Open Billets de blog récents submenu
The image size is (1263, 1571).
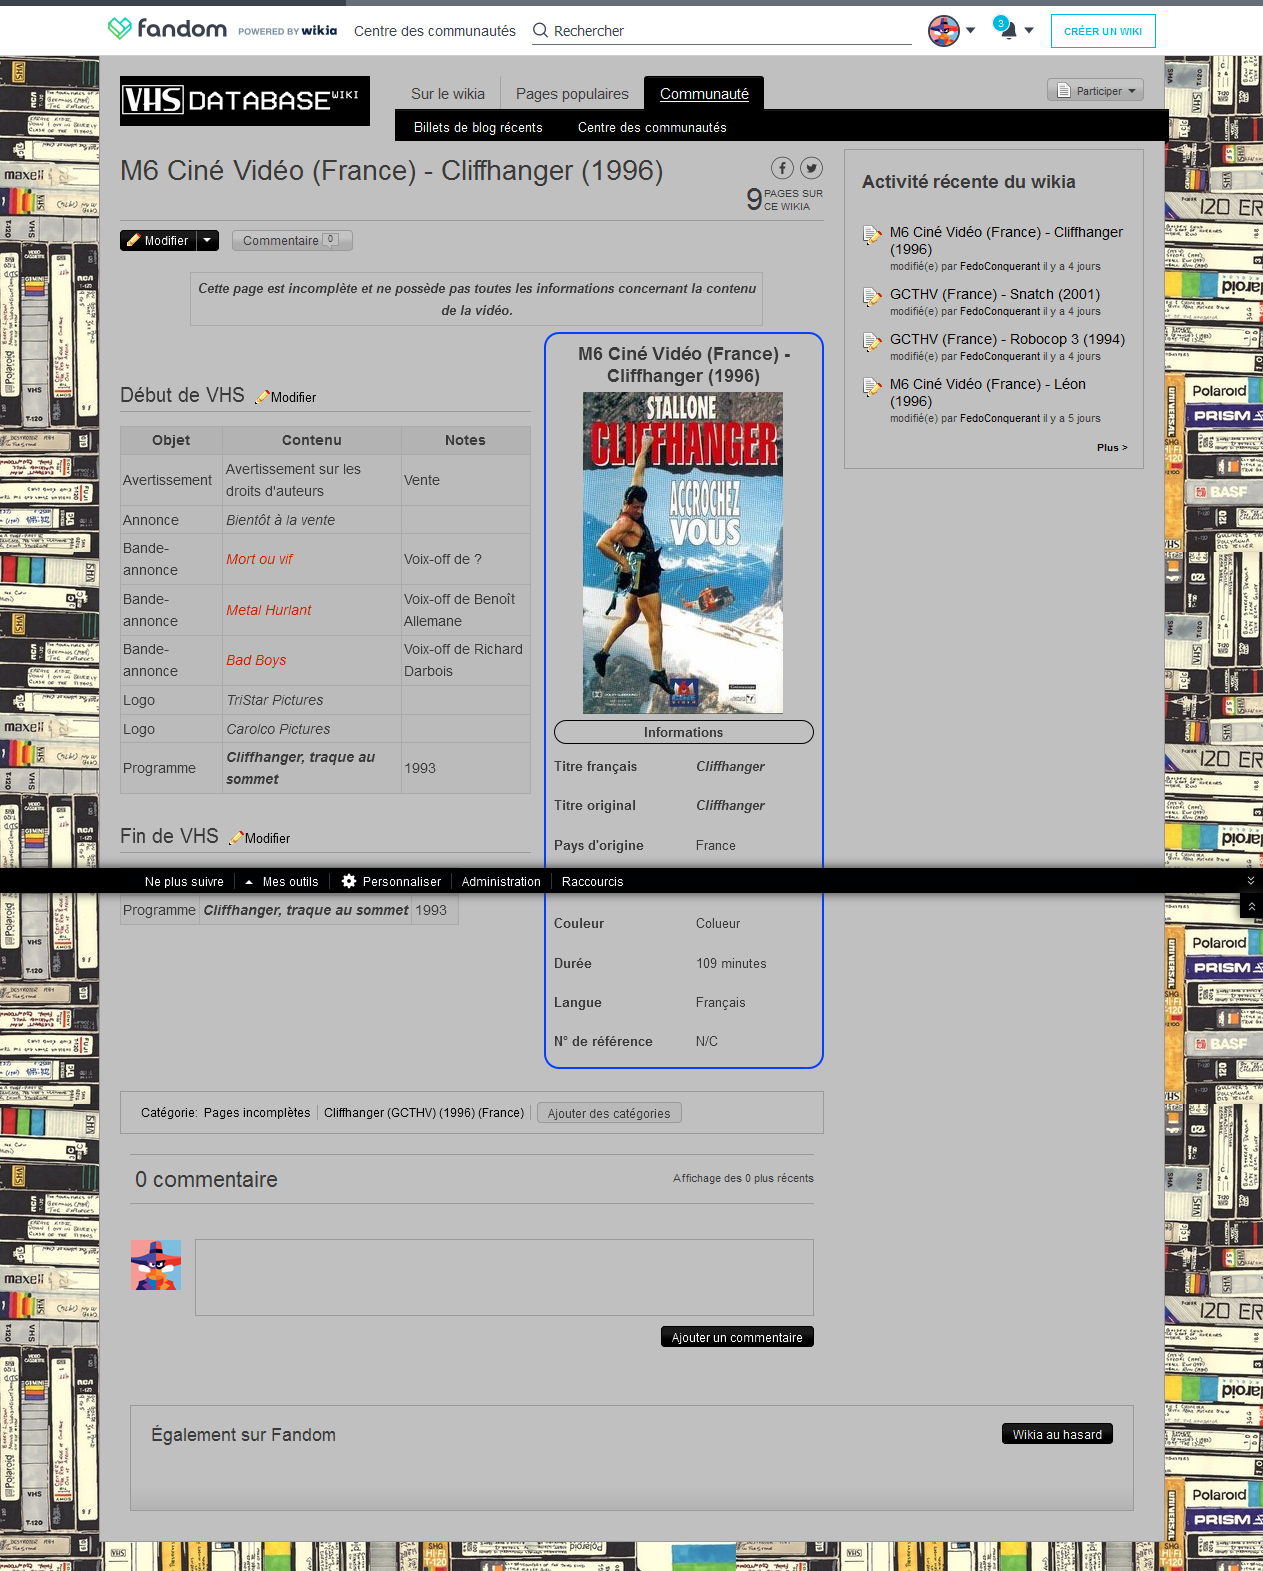click(x=478, y=127)
